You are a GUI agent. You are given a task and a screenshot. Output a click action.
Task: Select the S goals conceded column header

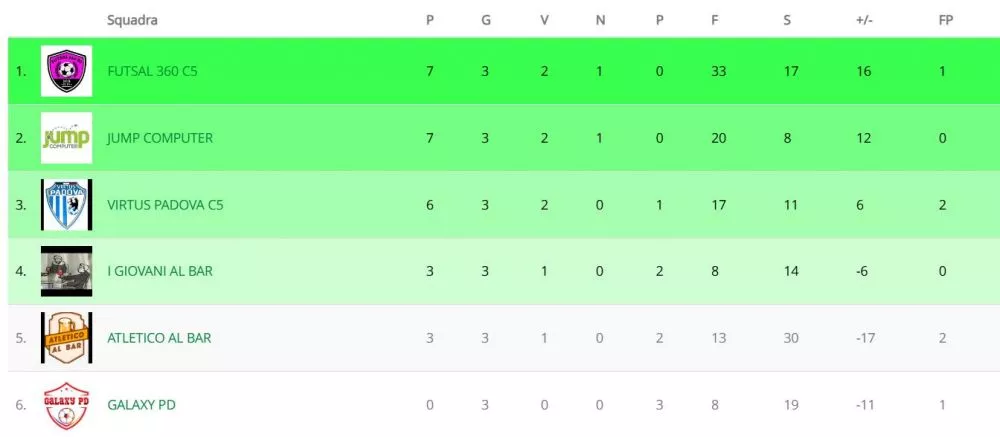coord(787,20)
